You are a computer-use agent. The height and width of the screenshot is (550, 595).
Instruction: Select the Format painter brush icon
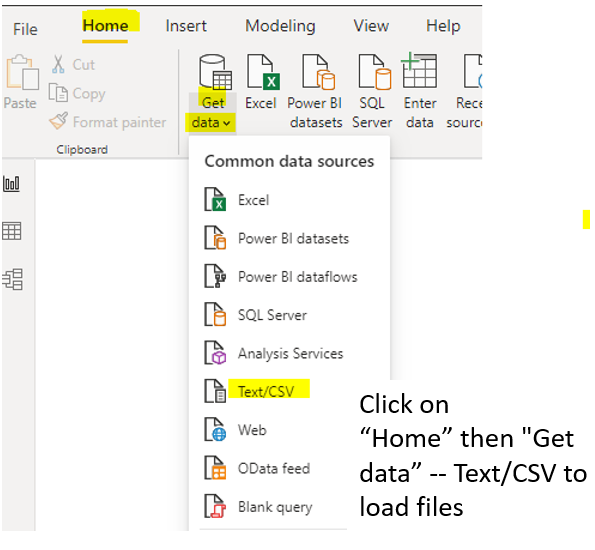coord(59,121)
